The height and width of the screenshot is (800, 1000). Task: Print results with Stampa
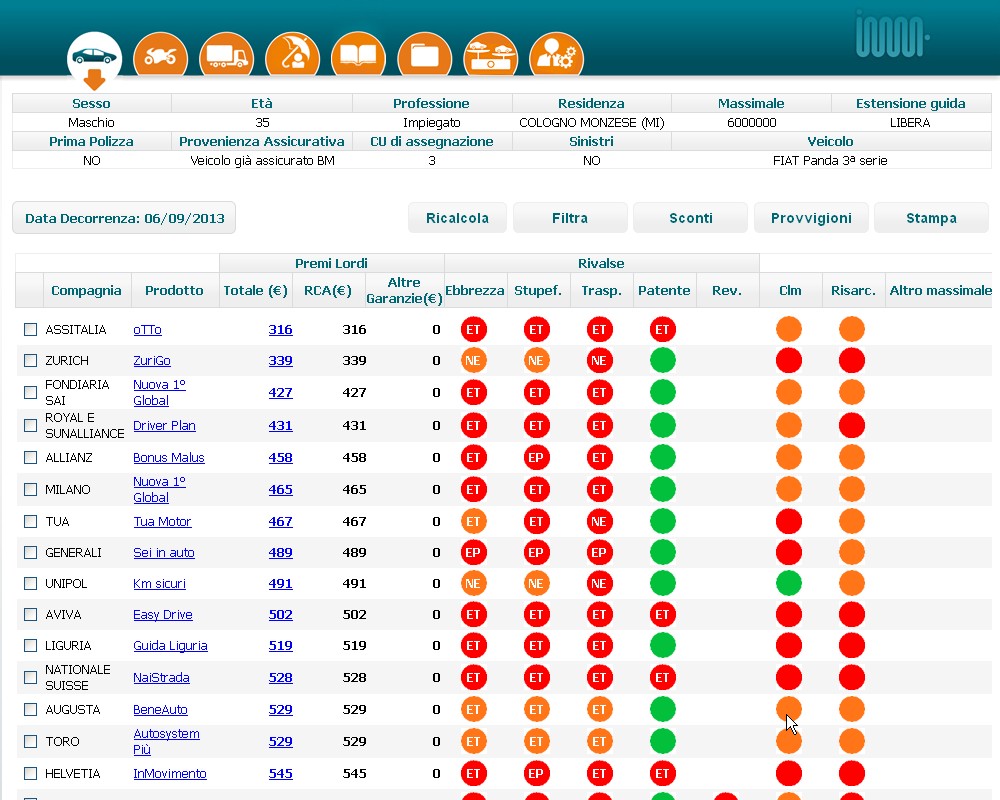[931, 218]
